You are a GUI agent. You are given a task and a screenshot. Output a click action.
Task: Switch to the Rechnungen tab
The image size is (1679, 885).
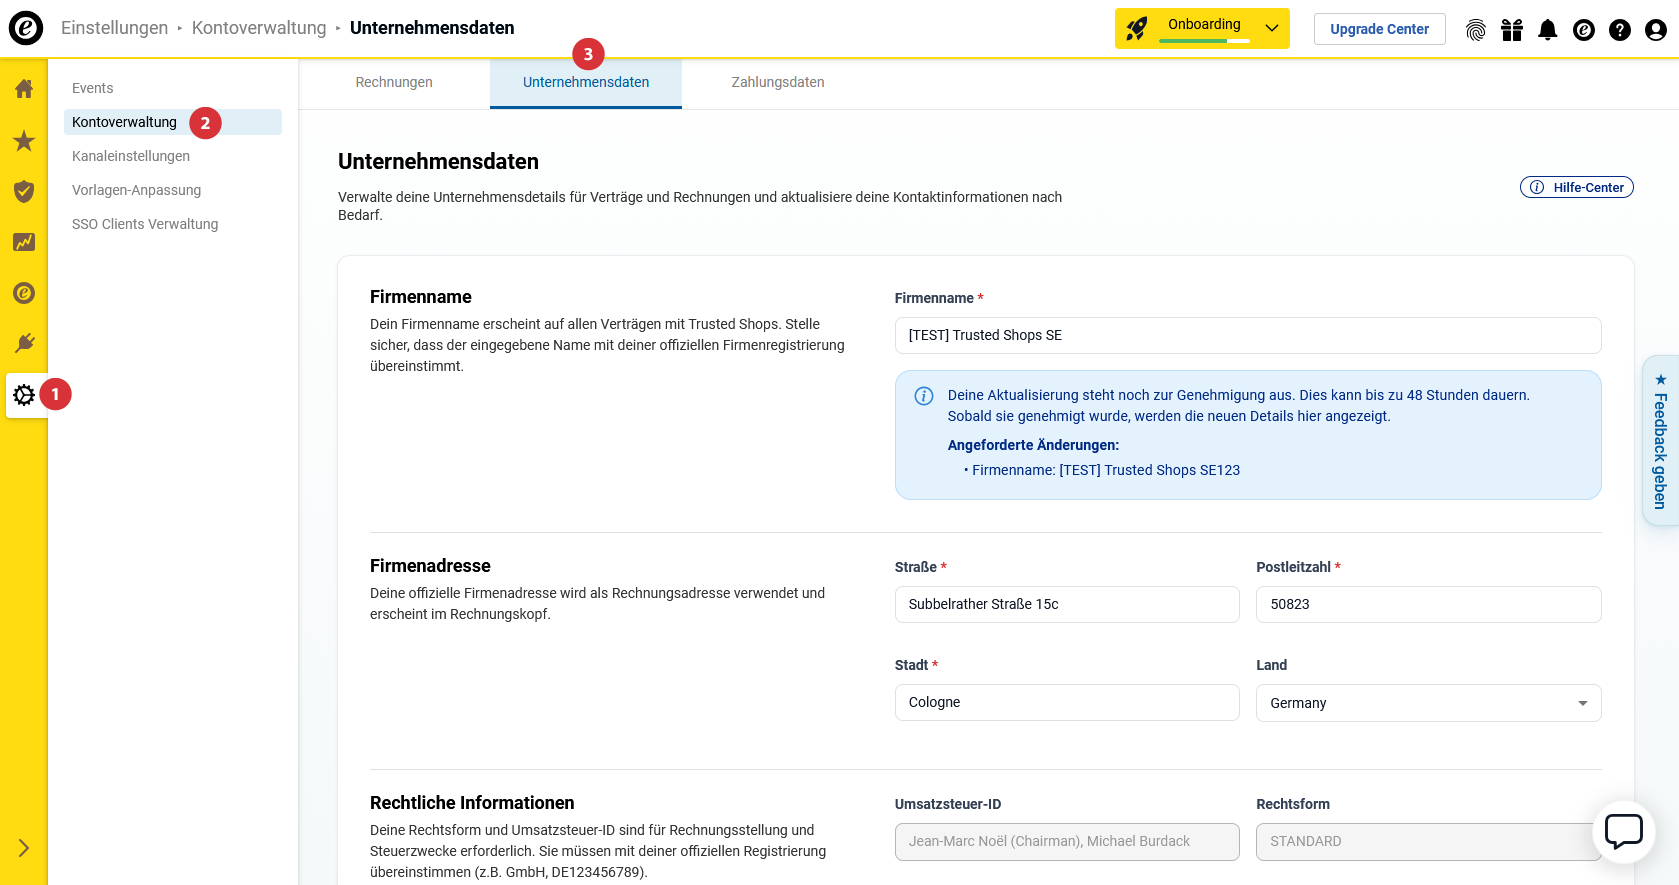point(394,82)
